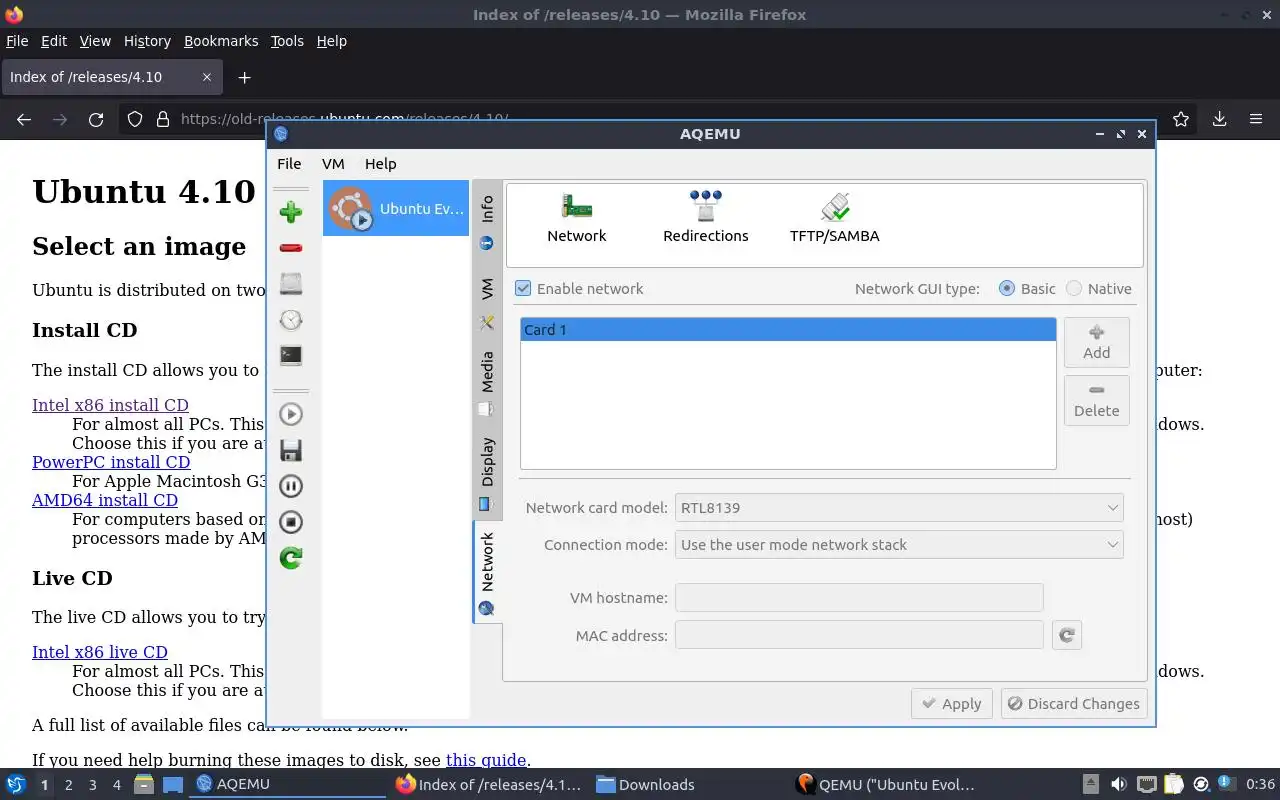Click the green reset VM icon

click(291, 558)
